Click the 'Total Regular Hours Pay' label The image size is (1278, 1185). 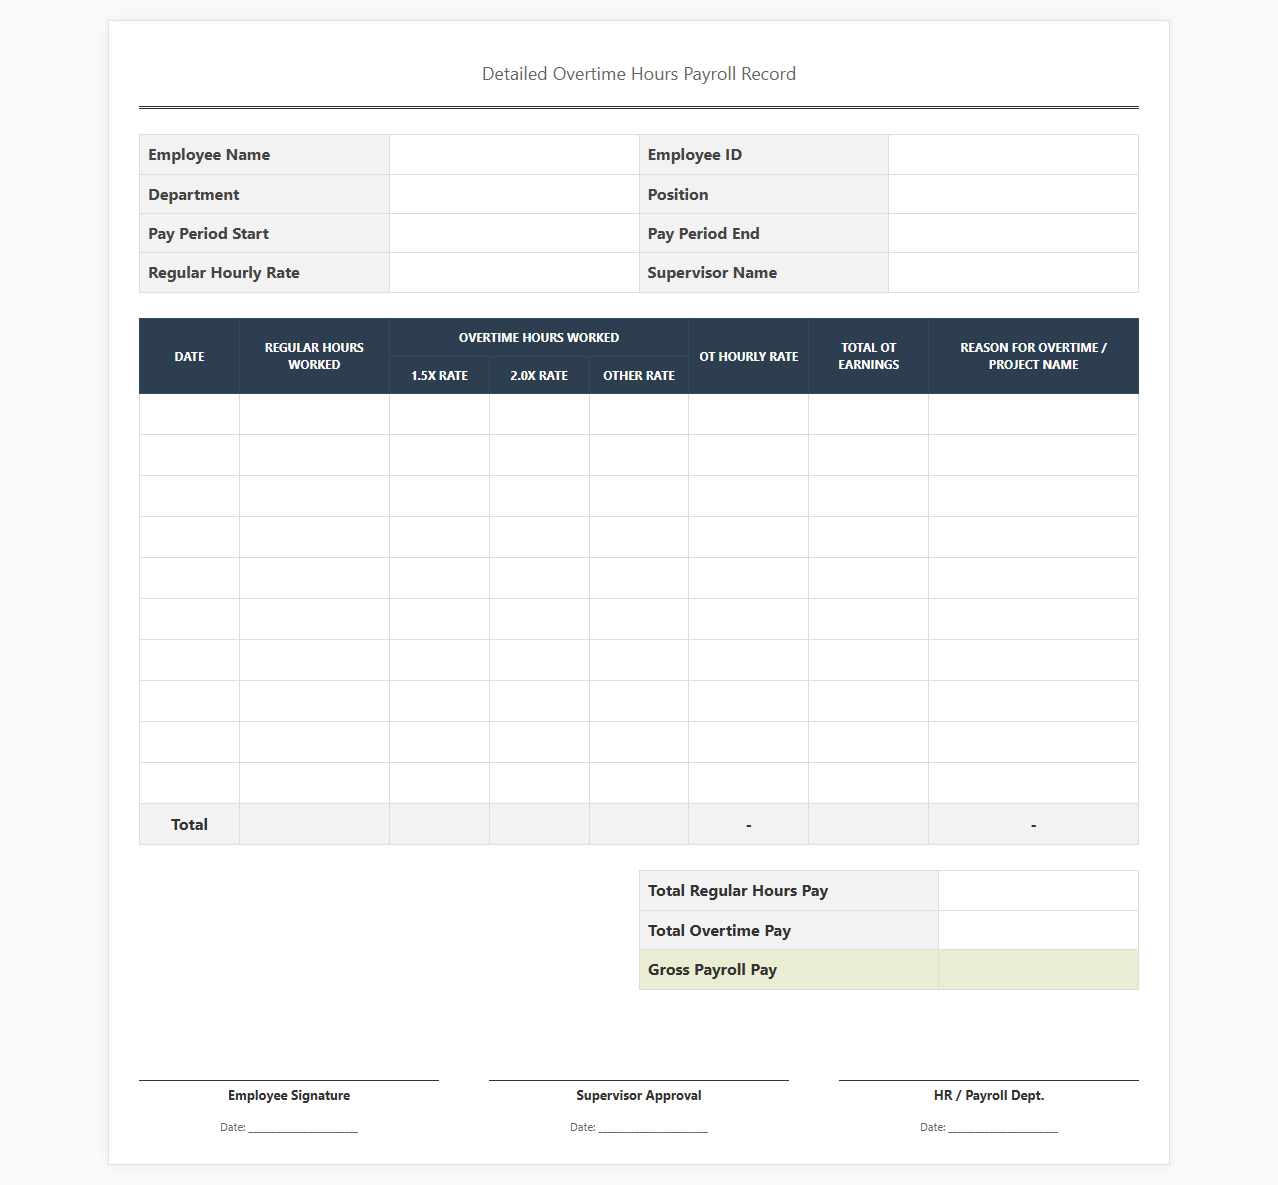pos(738,891)
